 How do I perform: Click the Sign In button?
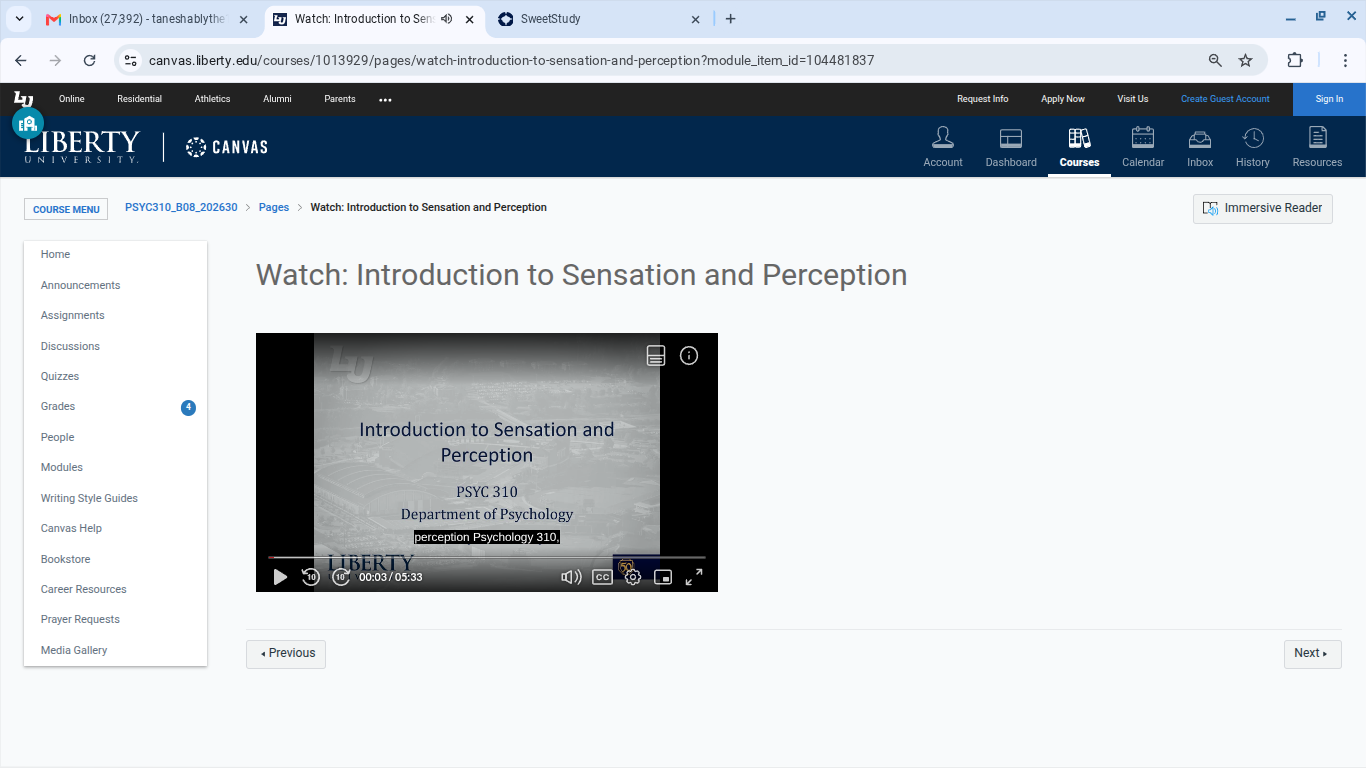pyautogui.click(x=1329, y=99)
